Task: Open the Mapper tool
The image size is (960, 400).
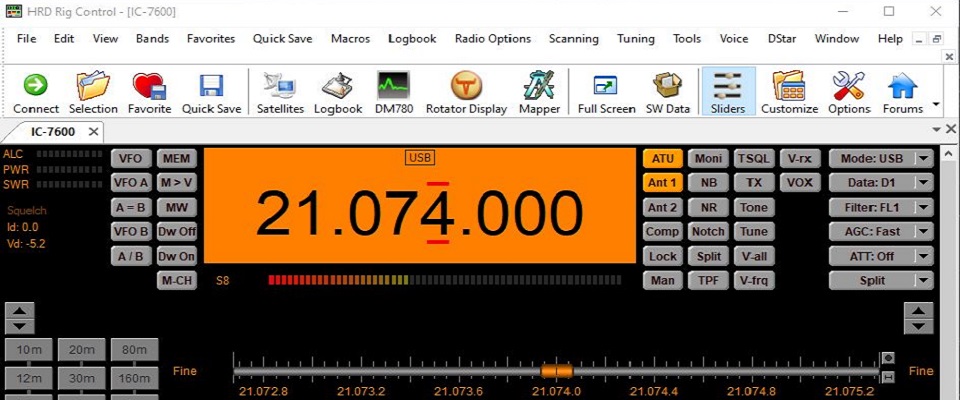Action: pos(539,92)
